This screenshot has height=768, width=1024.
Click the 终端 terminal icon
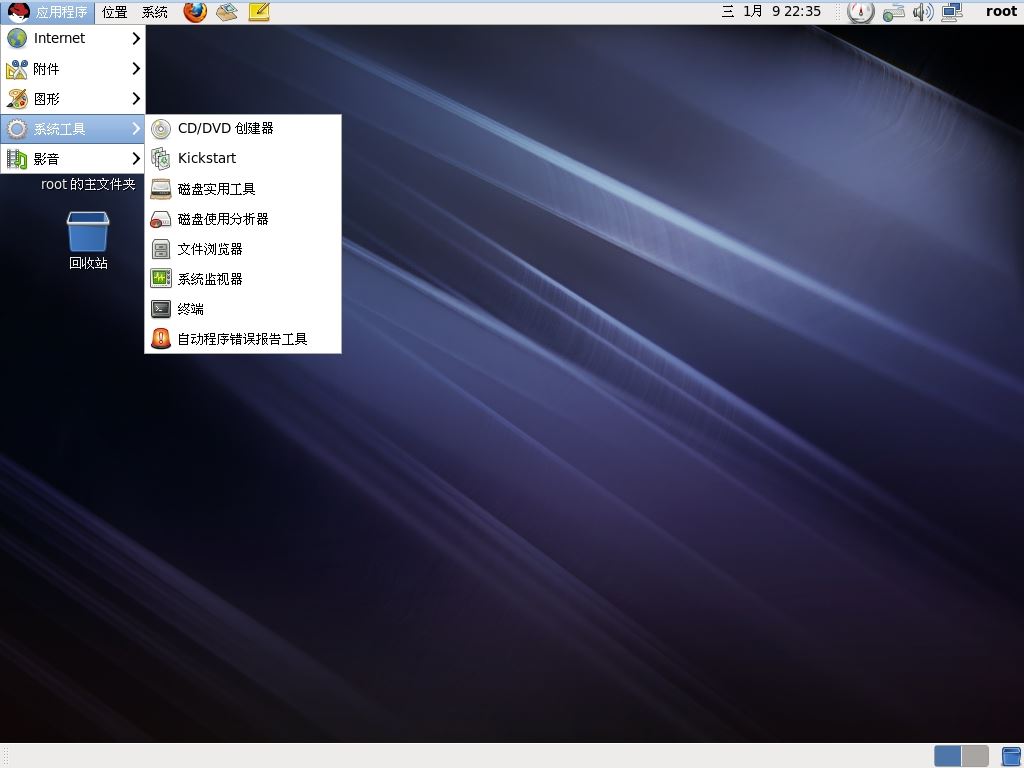[x=161, y=309]
